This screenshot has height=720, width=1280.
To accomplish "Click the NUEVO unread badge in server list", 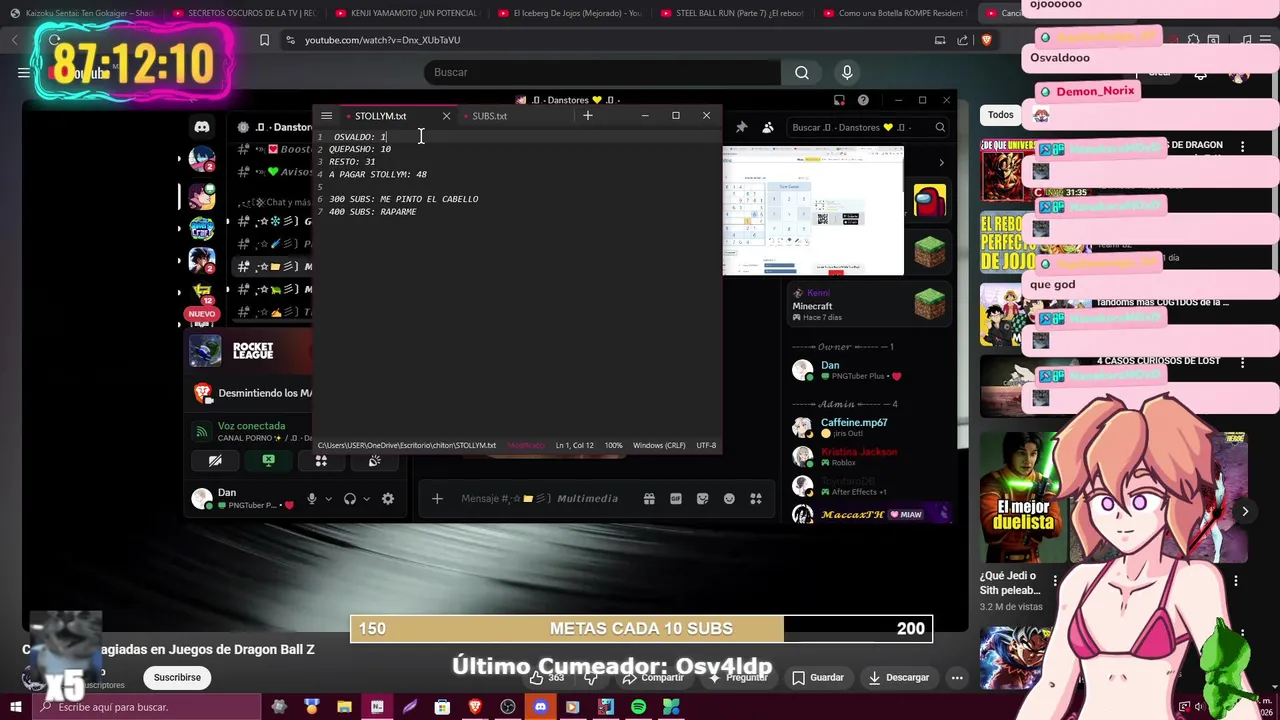I will click(x=202, y=314).
